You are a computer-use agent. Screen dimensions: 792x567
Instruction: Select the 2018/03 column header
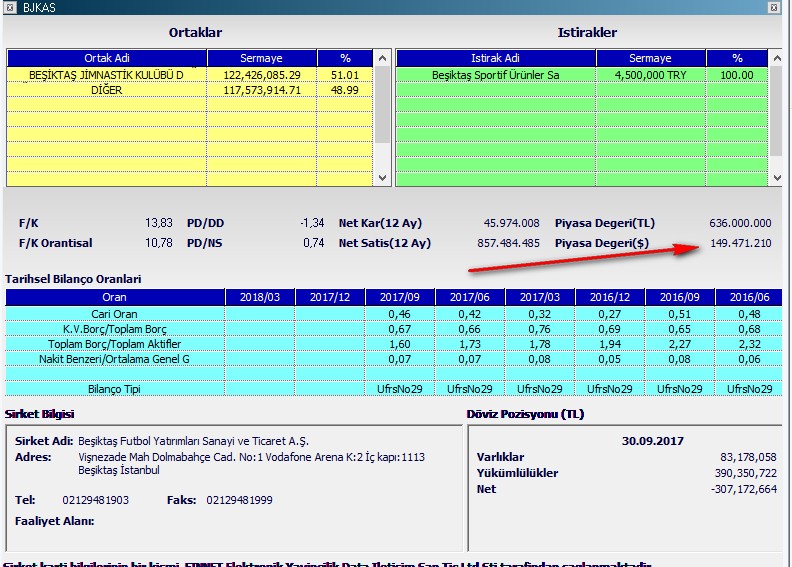260,297
